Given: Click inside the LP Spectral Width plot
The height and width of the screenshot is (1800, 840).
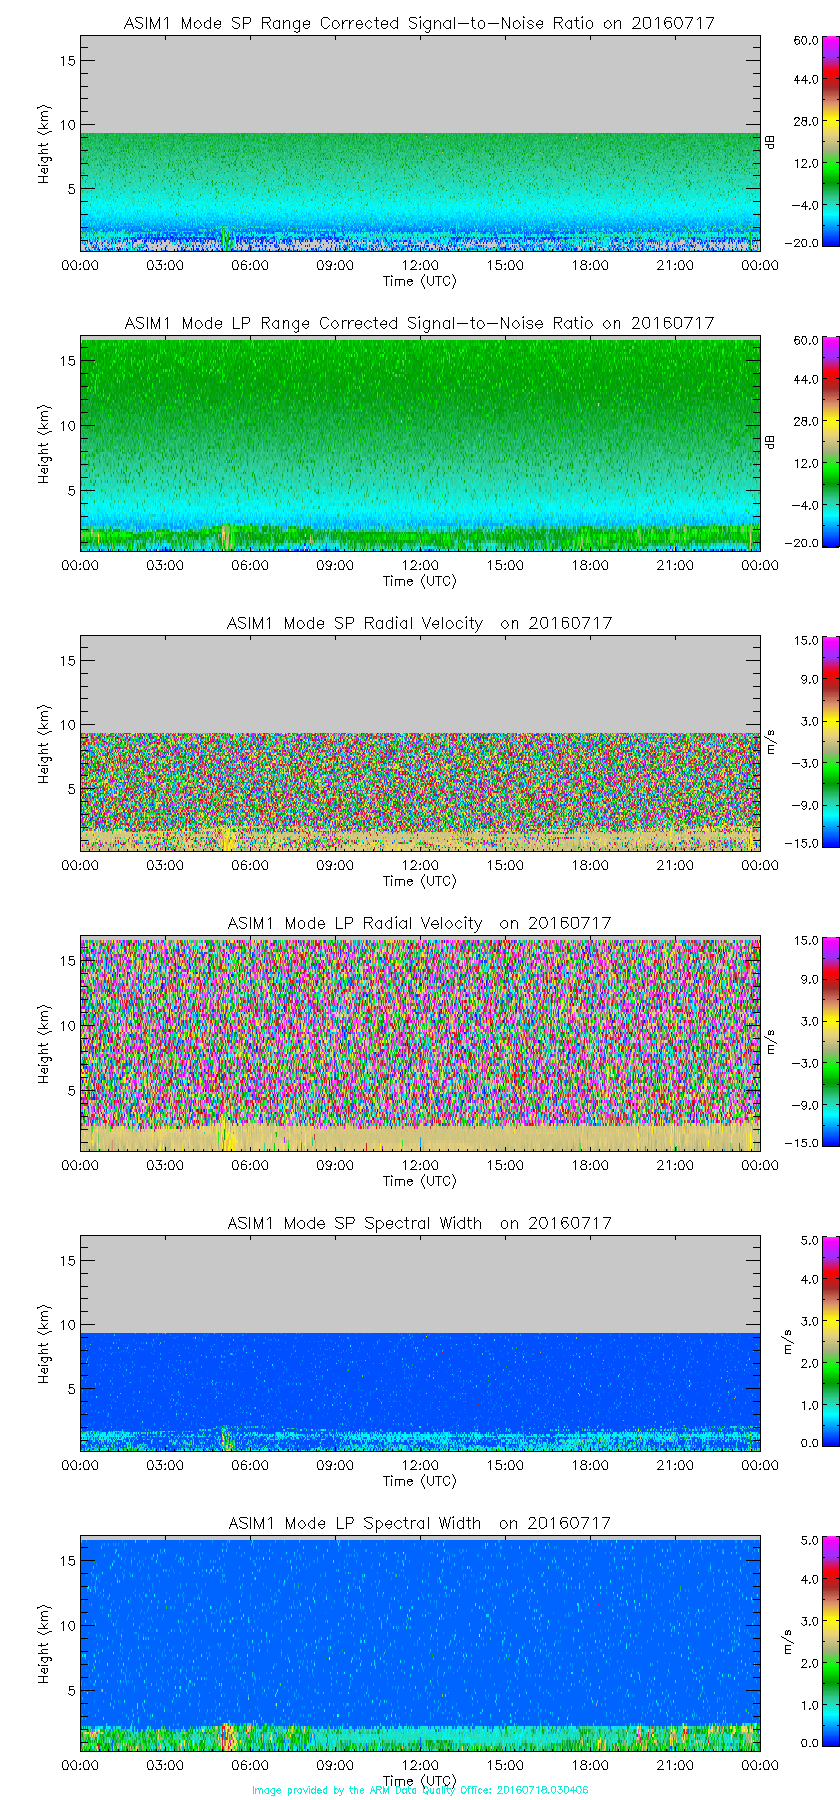Looking at the screenshot, I should click(420, 1630).
